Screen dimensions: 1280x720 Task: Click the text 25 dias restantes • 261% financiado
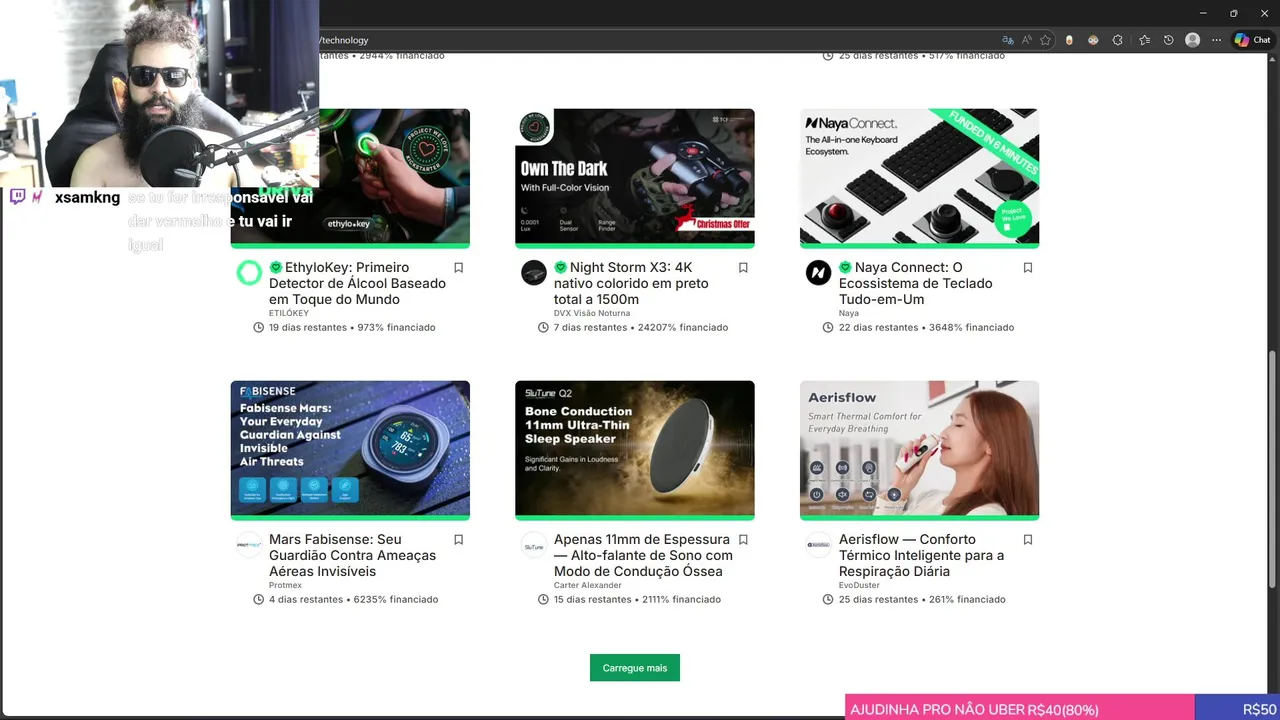[922, 600]
